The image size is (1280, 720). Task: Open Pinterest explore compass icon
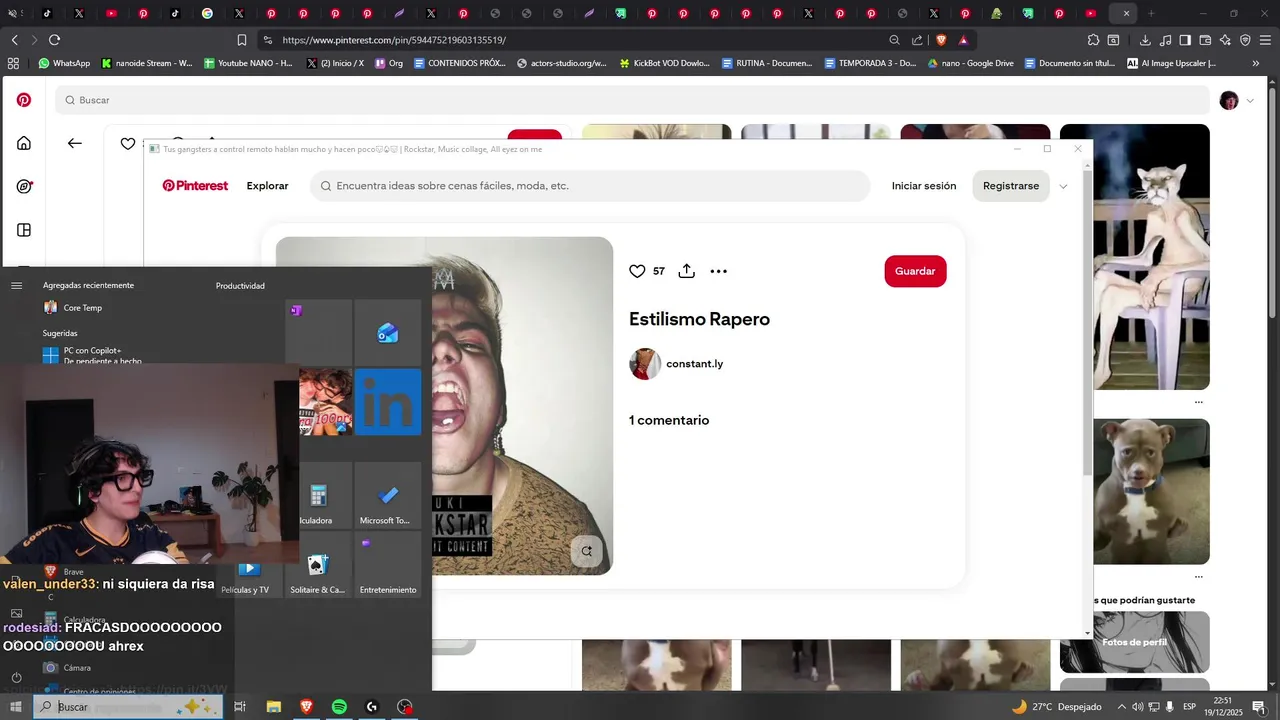[24, 186]
